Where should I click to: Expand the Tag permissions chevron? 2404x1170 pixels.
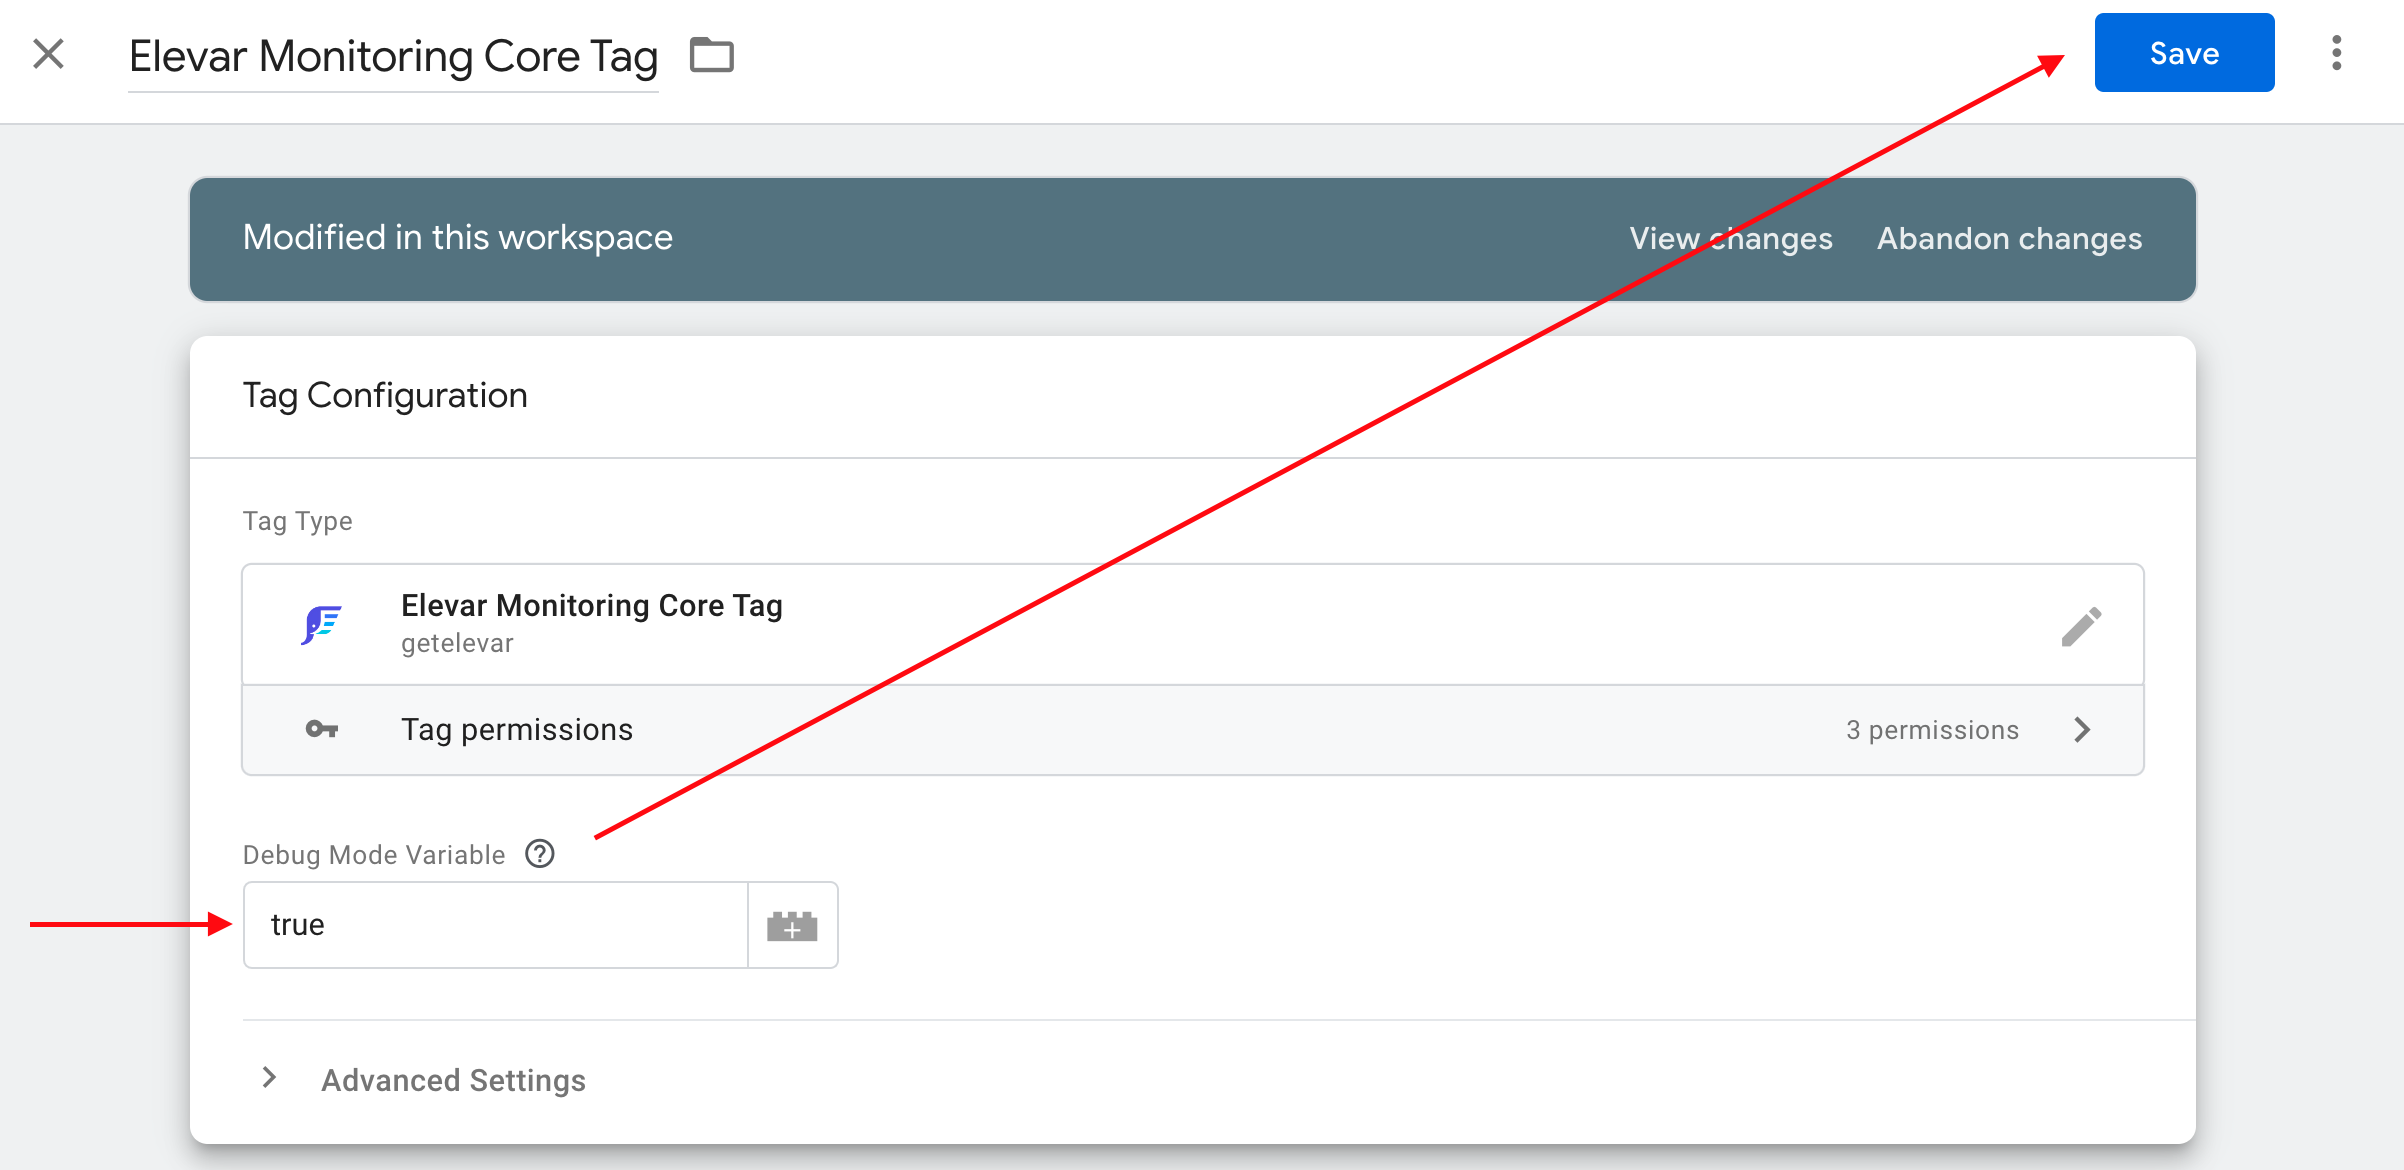click(2082, 730)
